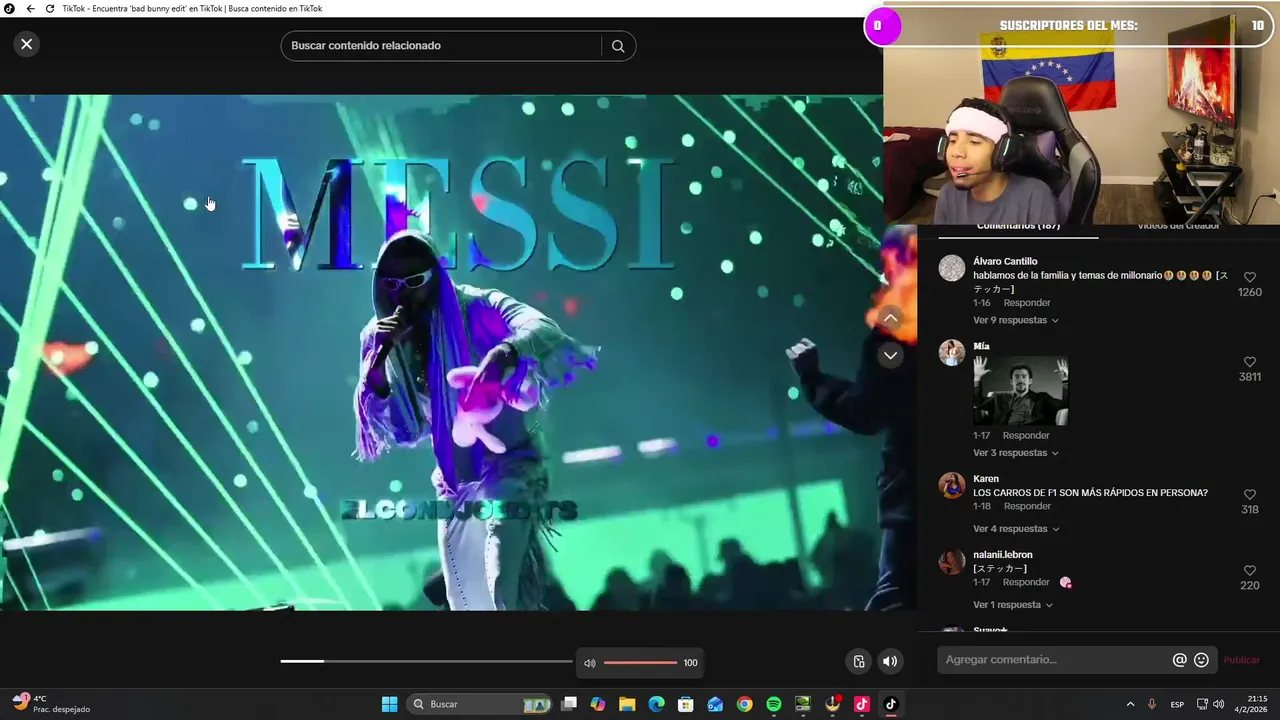This screenshot has height=720, width=1280.
Task: Click Álvaro Cantillo's avatar
Action: (x=952, y=268)
